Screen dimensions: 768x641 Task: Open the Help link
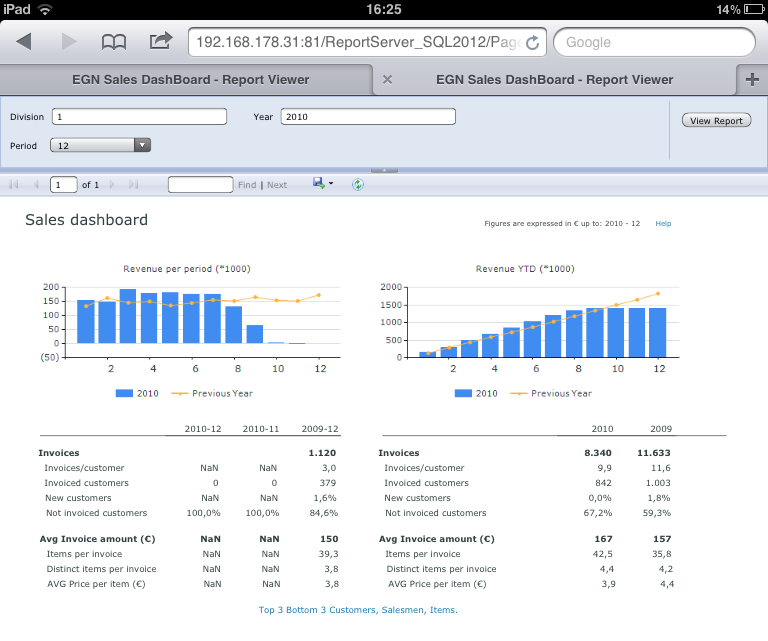pos(663,223)
